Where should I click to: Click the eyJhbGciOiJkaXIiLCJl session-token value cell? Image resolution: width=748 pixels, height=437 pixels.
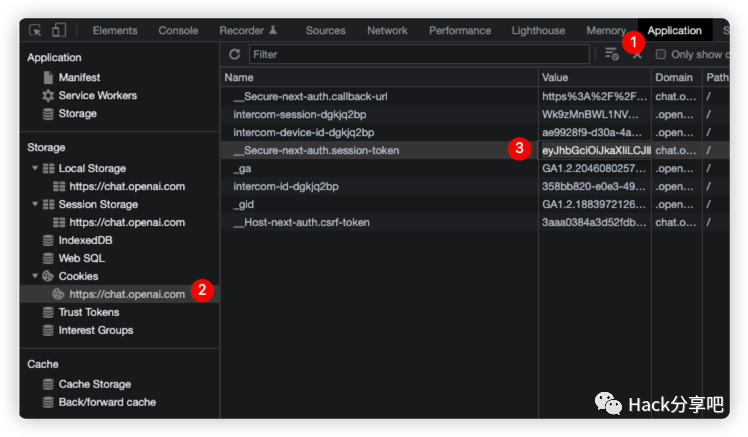(x=595, y=150)
